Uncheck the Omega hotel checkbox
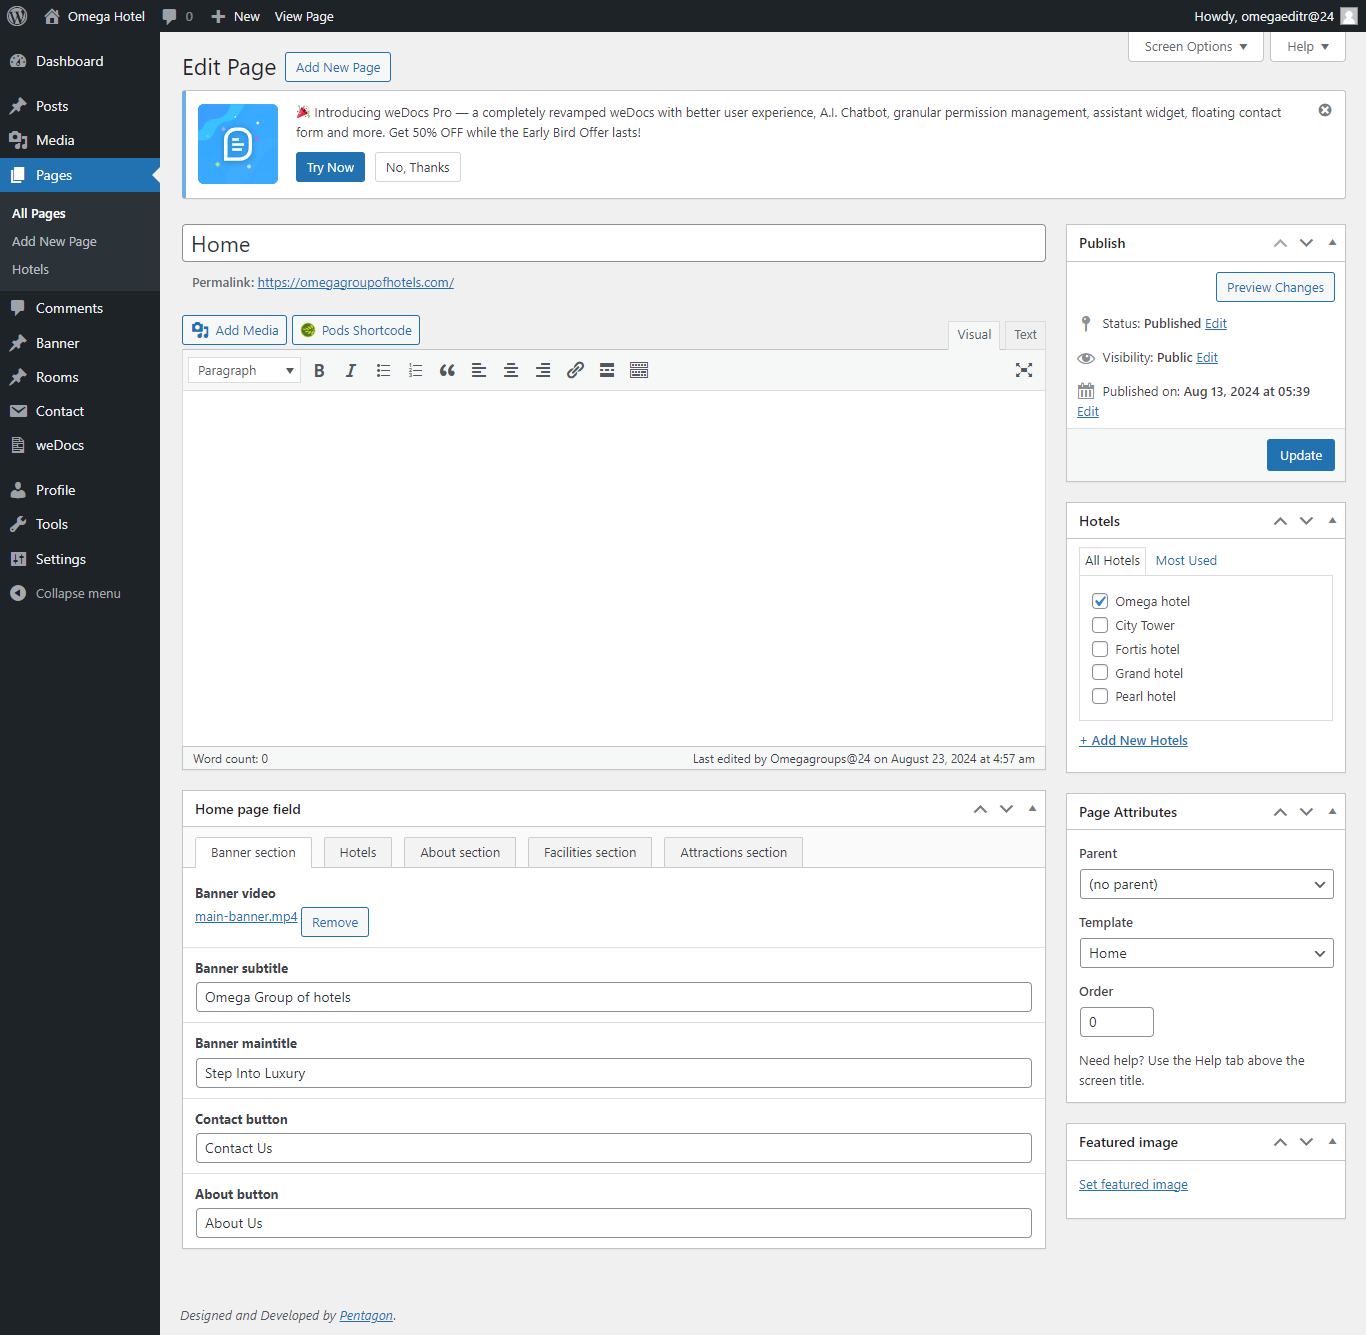The width and height of the screenshot is (1366, 1335). (1100, 601)
